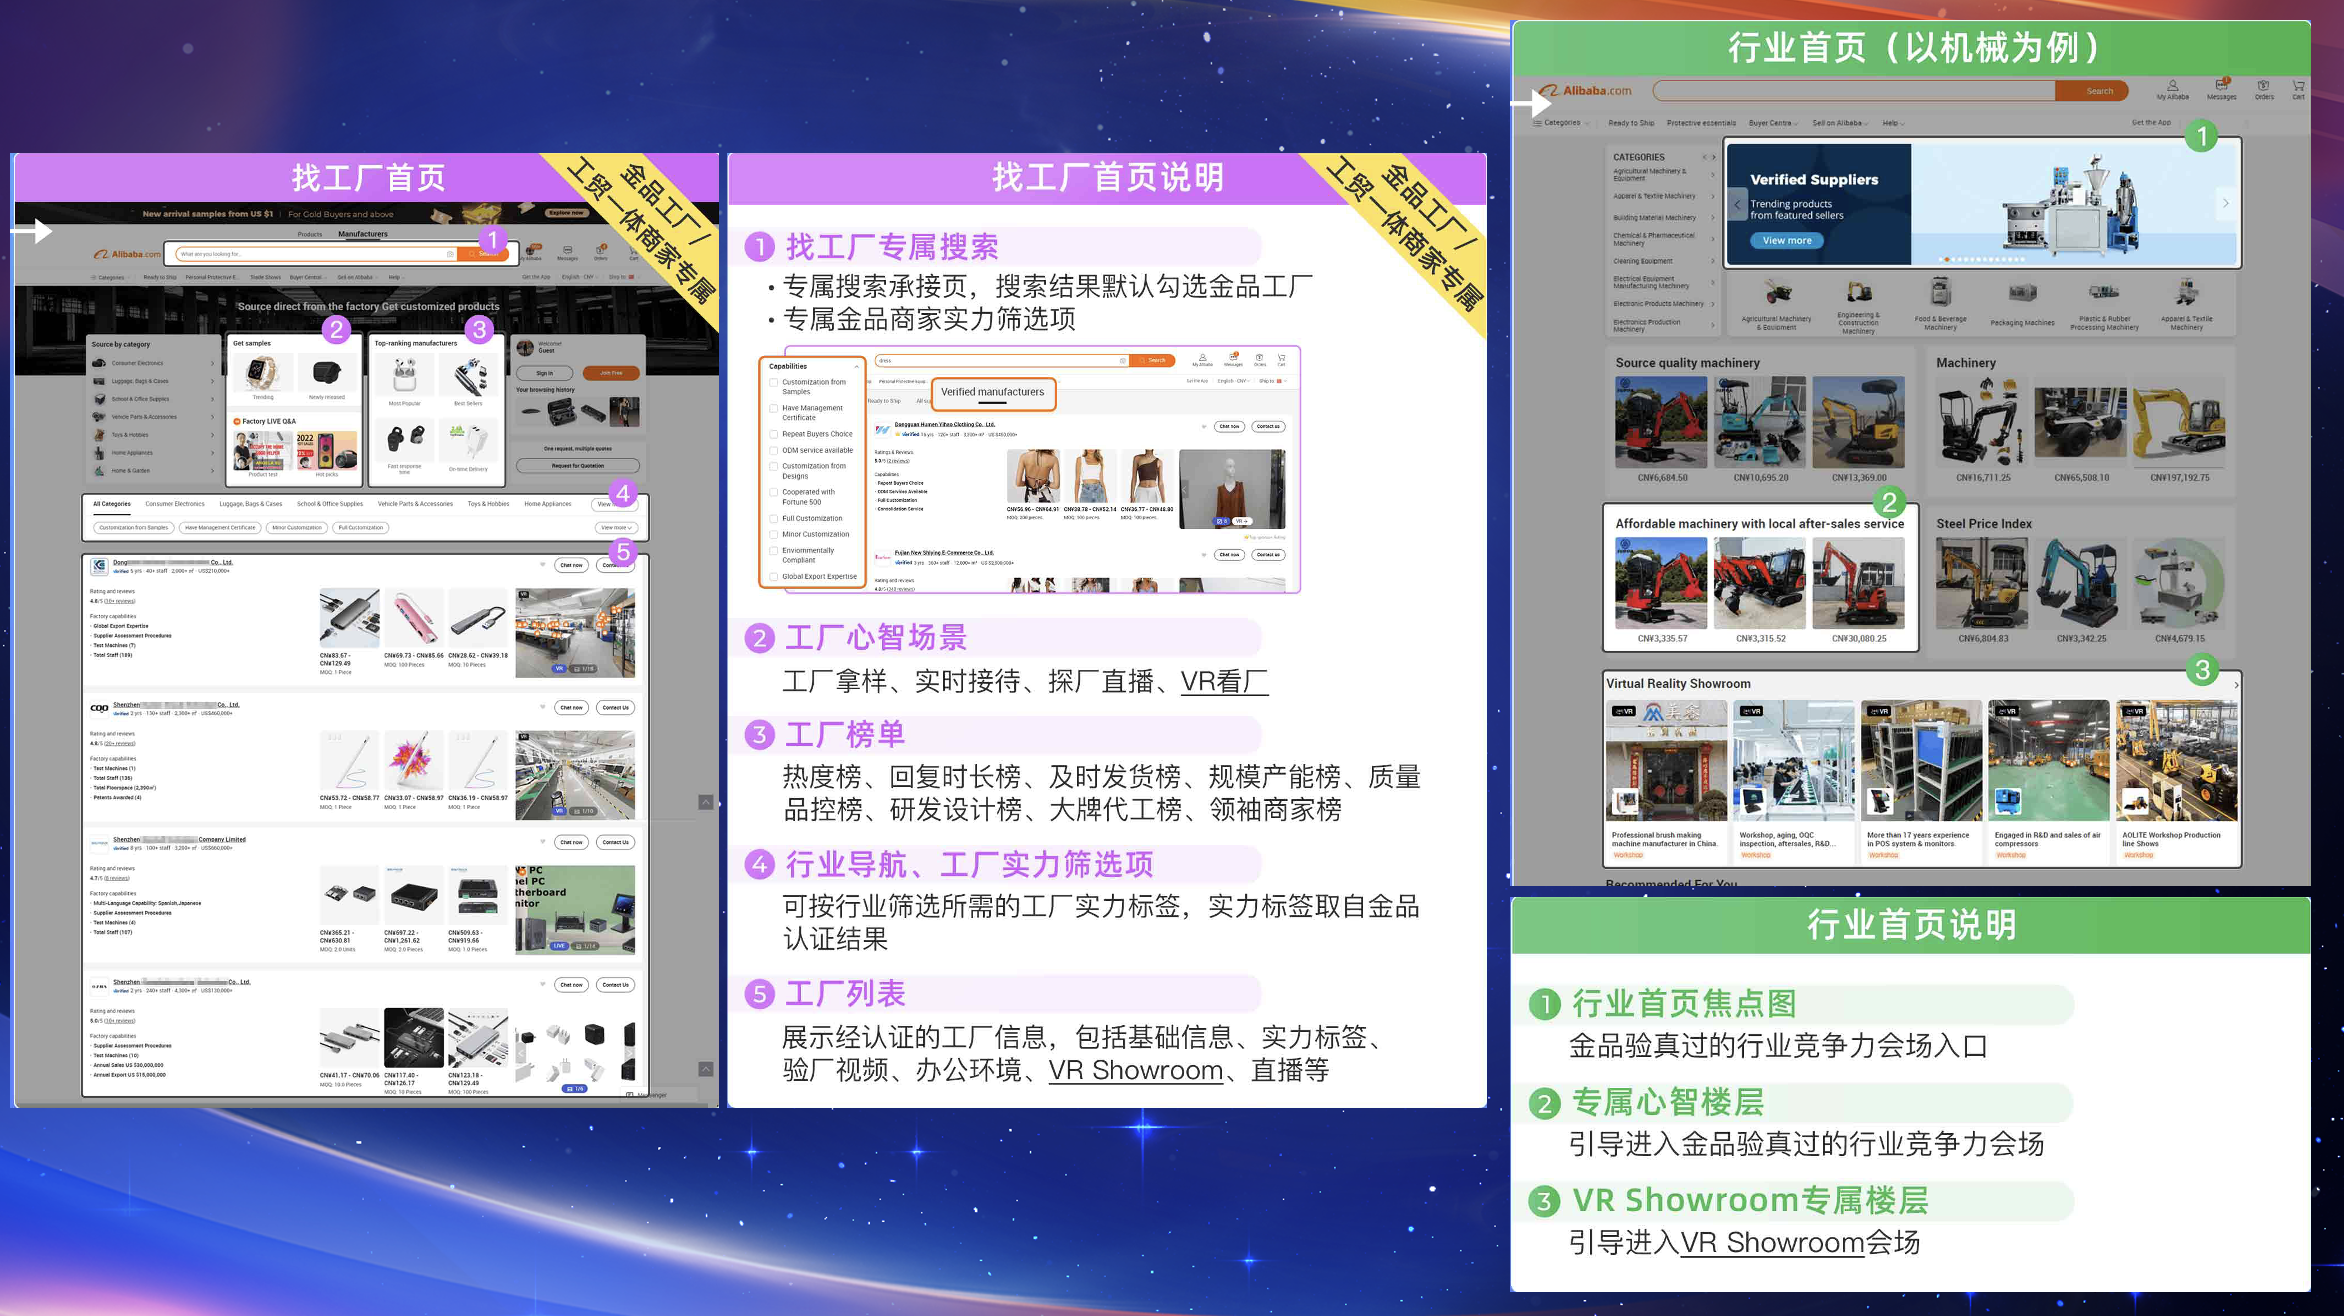
Task: Click VR badge on Professional brush making showroom
Action: click(x=1623, y=711)
